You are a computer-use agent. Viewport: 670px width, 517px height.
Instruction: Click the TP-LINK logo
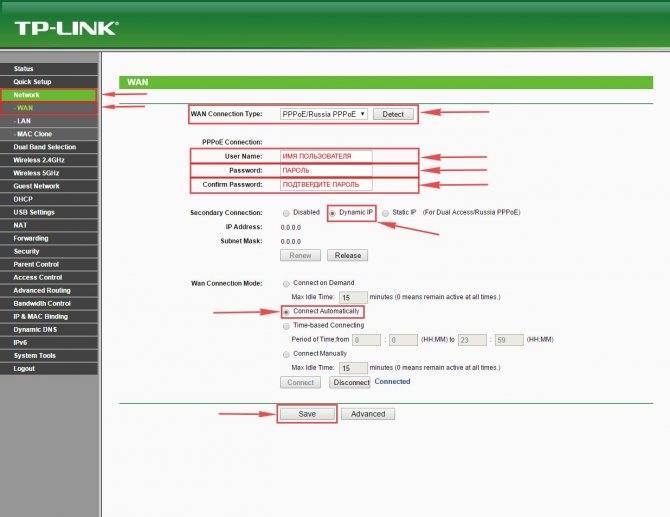click(x=66, y=28)
